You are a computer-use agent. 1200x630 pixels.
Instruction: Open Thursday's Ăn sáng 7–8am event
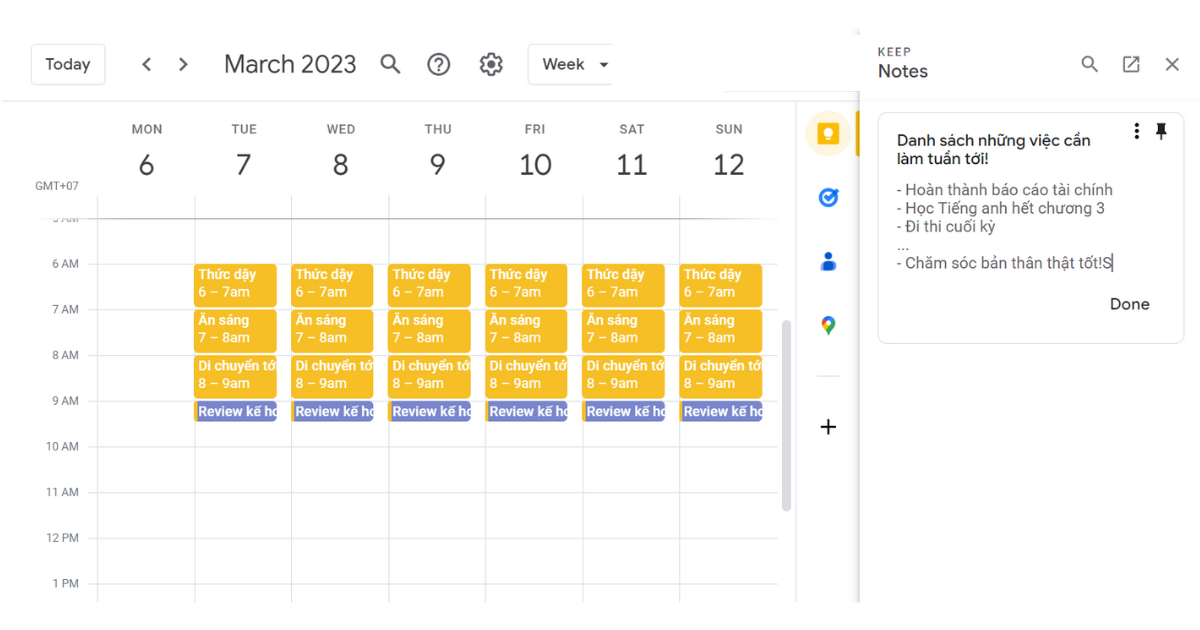tap(428, 329)
